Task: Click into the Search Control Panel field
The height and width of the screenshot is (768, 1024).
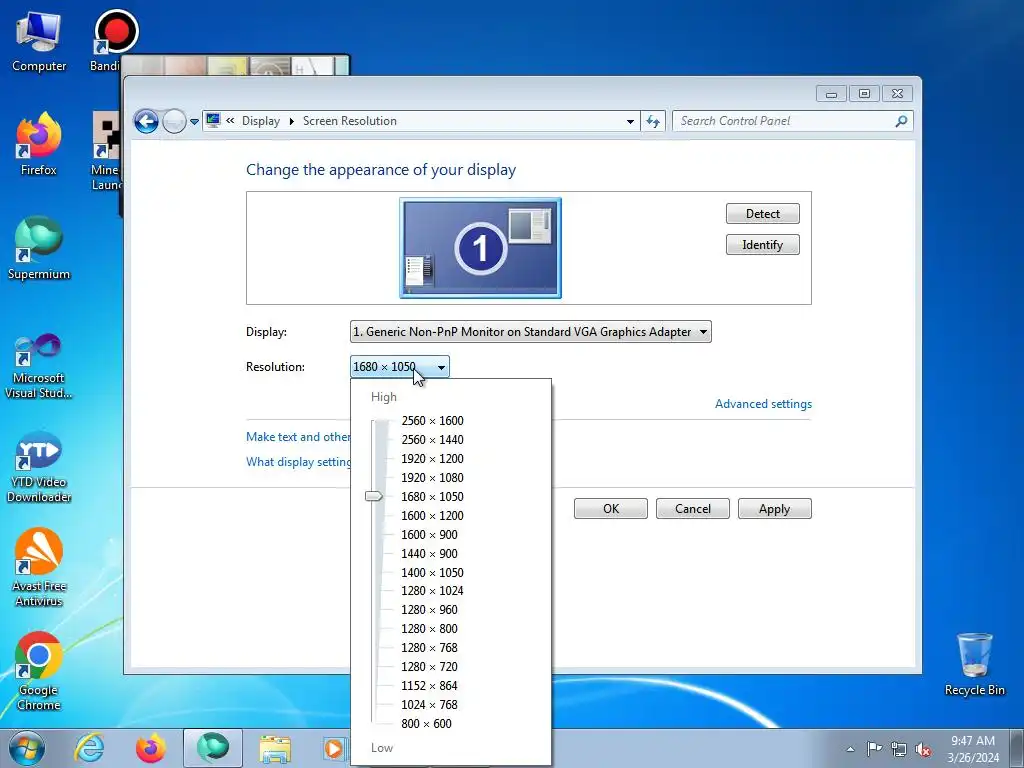Action: tap(784, 121)
